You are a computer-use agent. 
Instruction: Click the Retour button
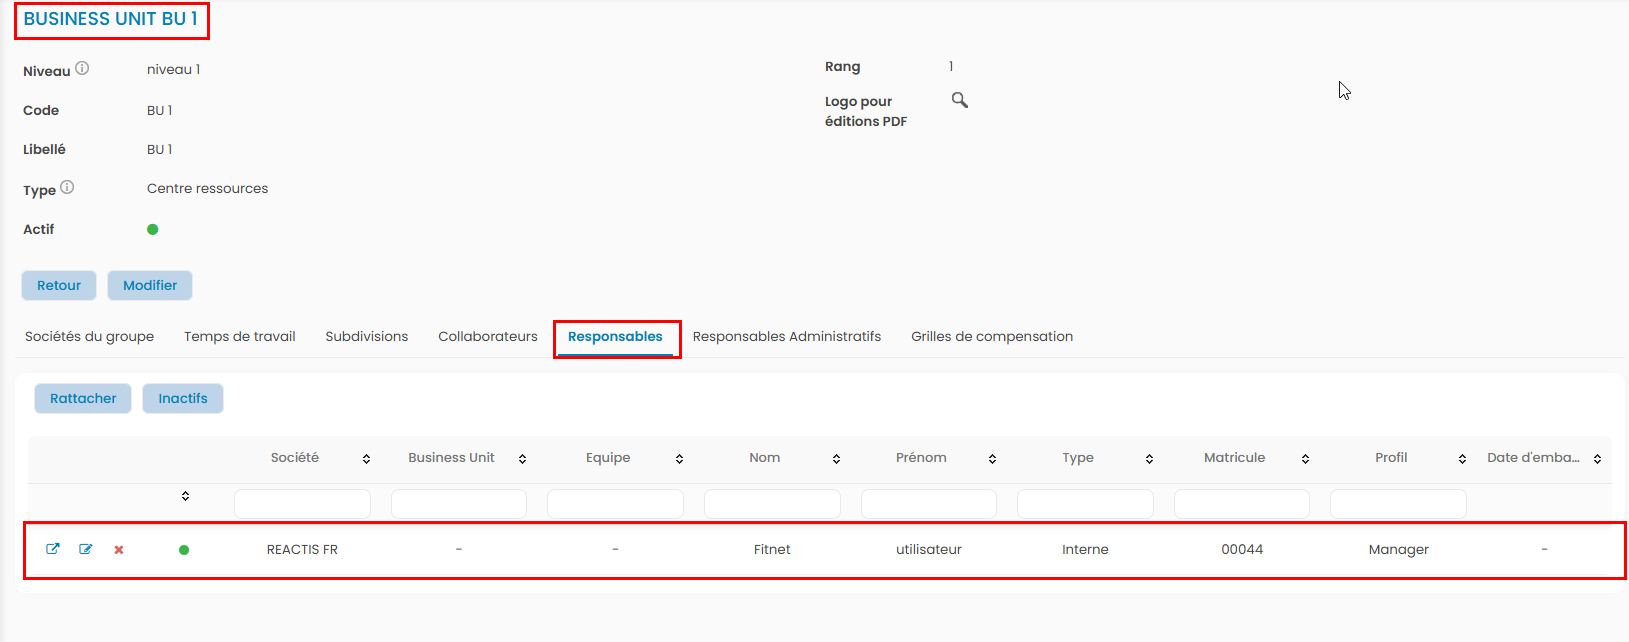(59, 286)
